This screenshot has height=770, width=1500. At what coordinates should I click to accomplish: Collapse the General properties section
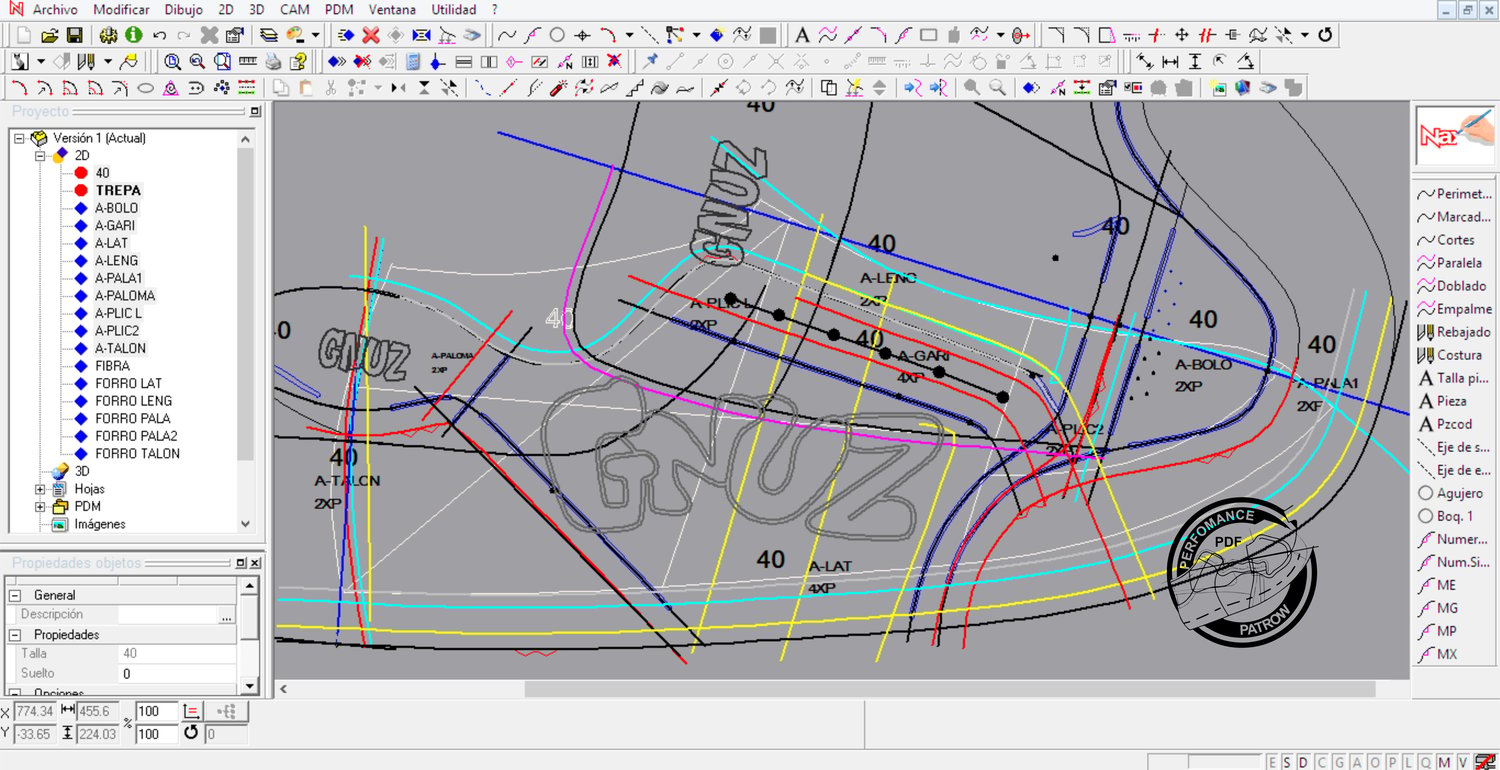tap(16, 595)
